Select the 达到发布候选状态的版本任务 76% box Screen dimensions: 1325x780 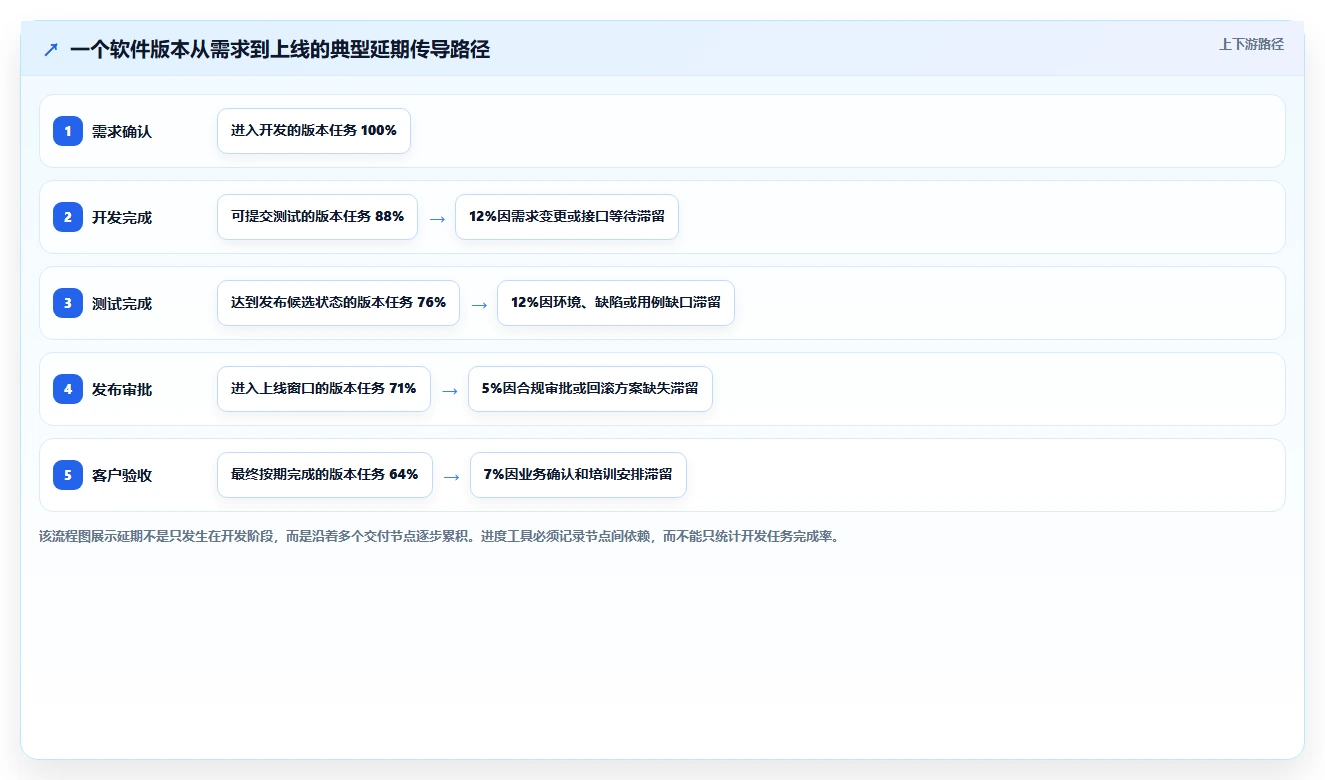(x=338, y=303)
